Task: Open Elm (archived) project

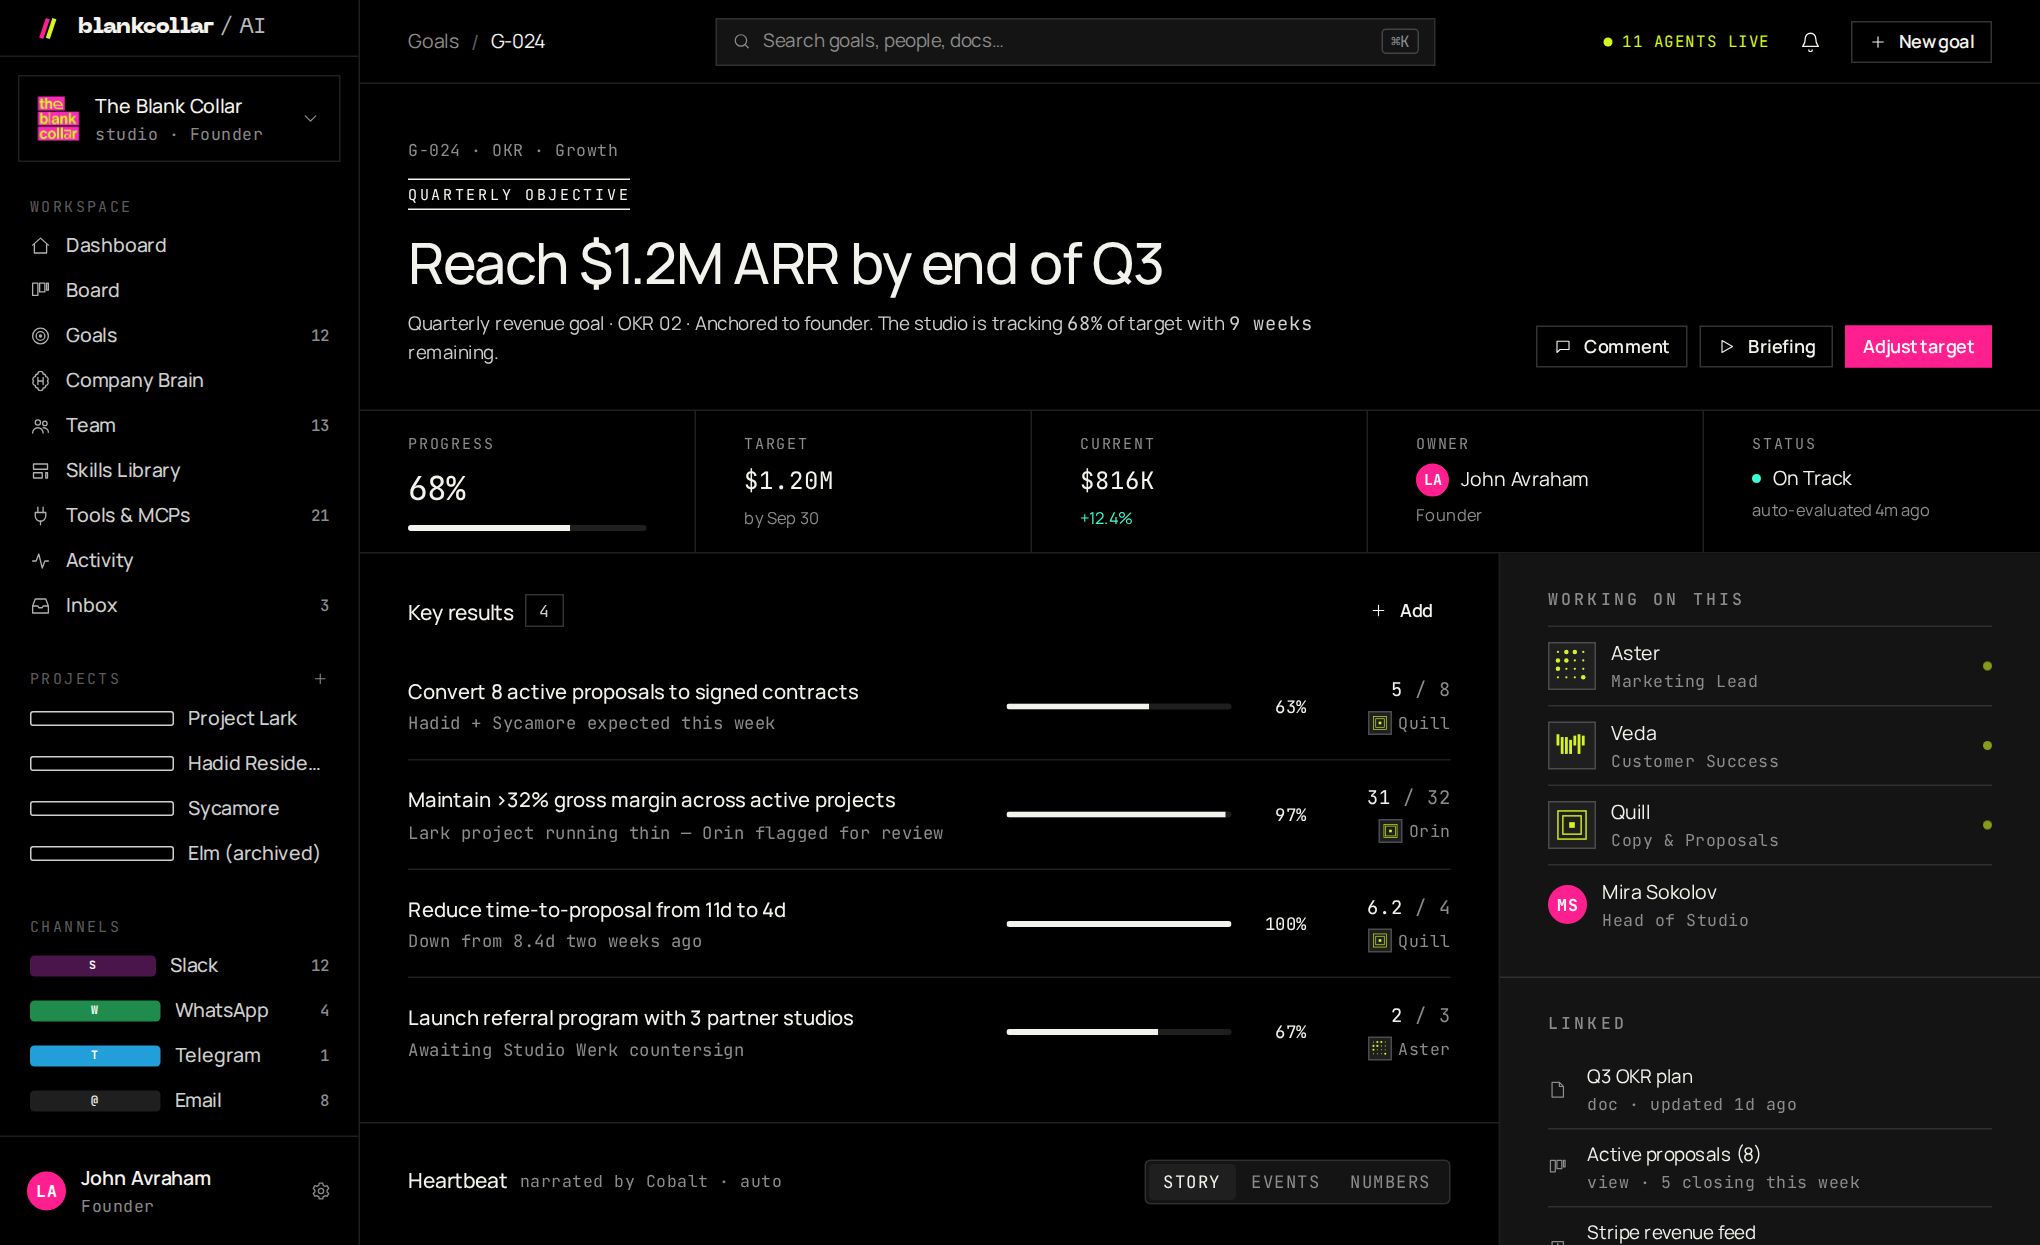Action: (179, 854)
